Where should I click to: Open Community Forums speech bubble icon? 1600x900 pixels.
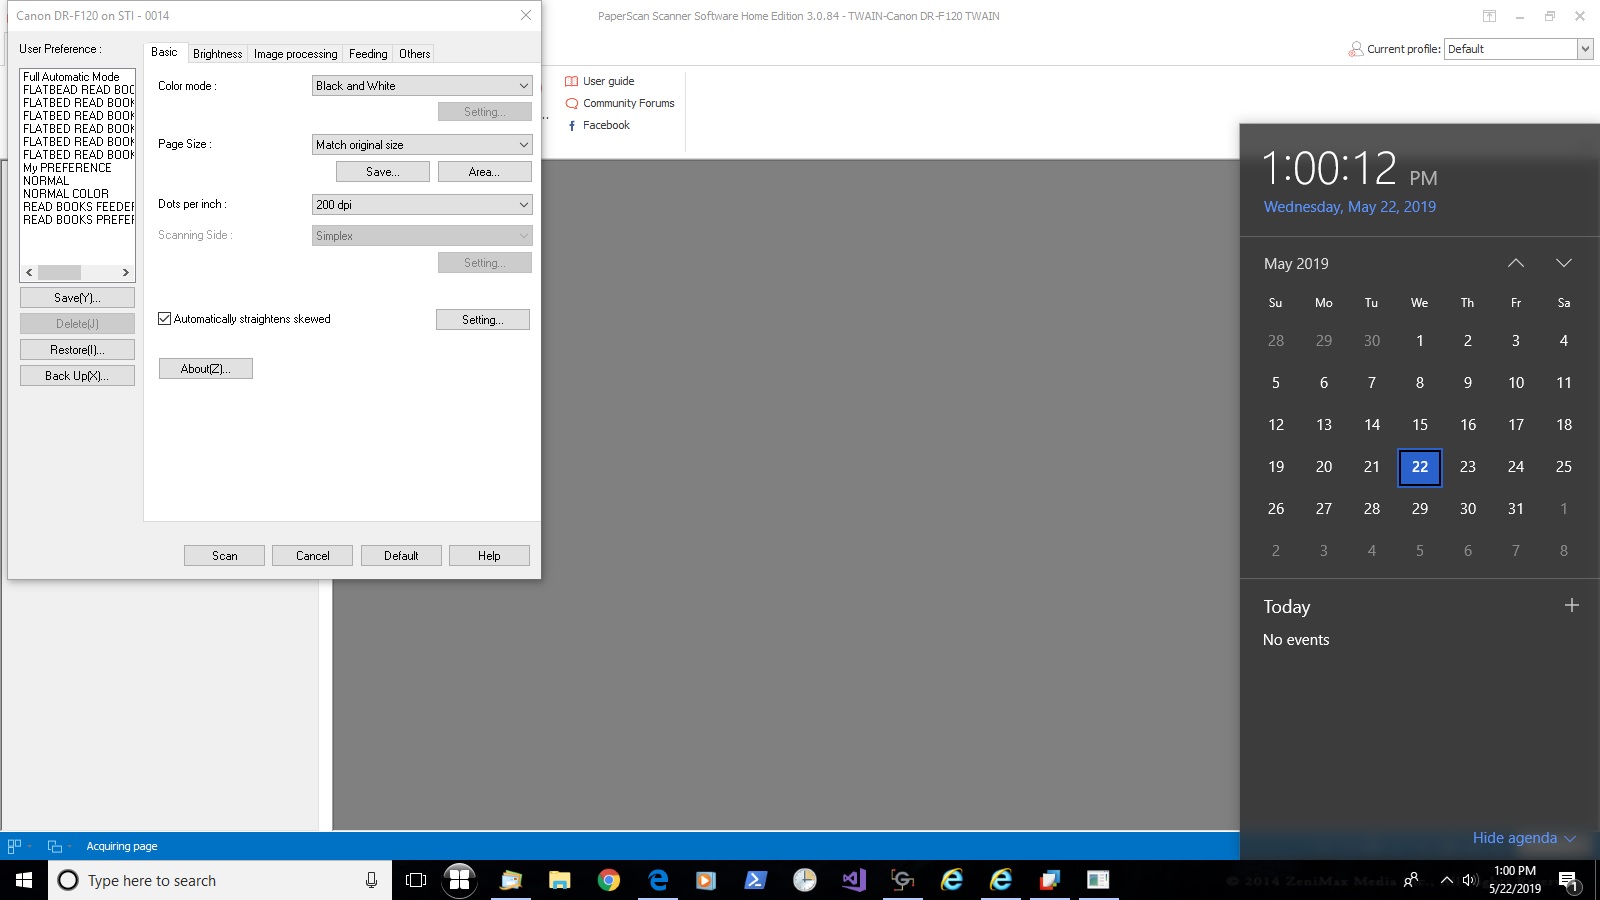coord(571,103)
